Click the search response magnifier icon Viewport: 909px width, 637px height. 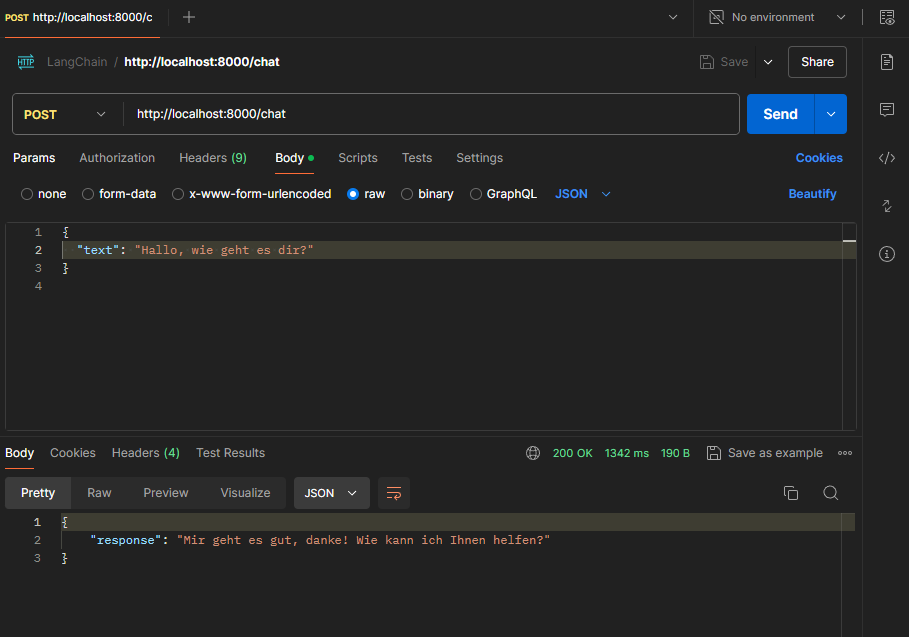pyautogui.click(x=830, y=493)
